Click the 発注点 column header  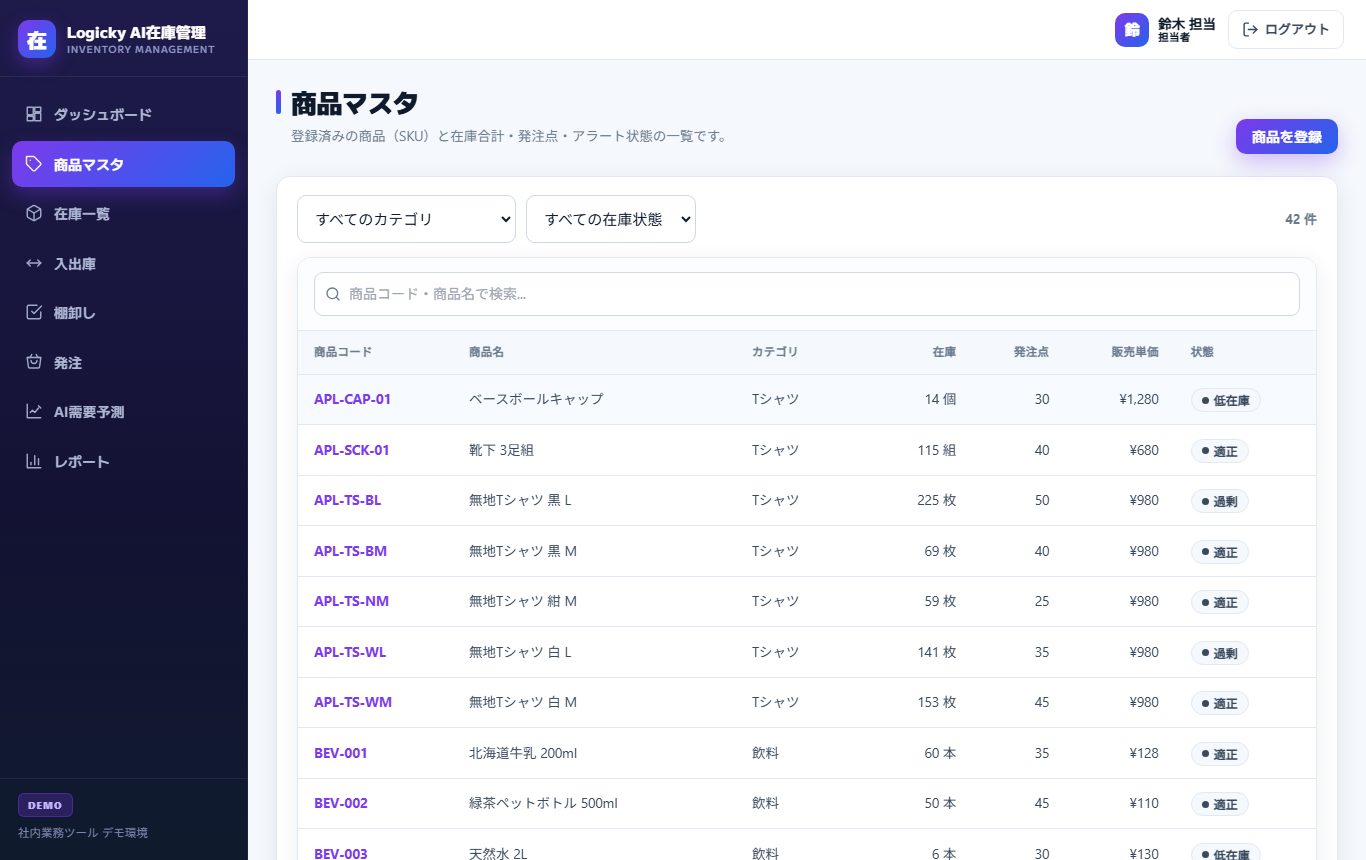pyautogui.click(x=1031, y=352)
